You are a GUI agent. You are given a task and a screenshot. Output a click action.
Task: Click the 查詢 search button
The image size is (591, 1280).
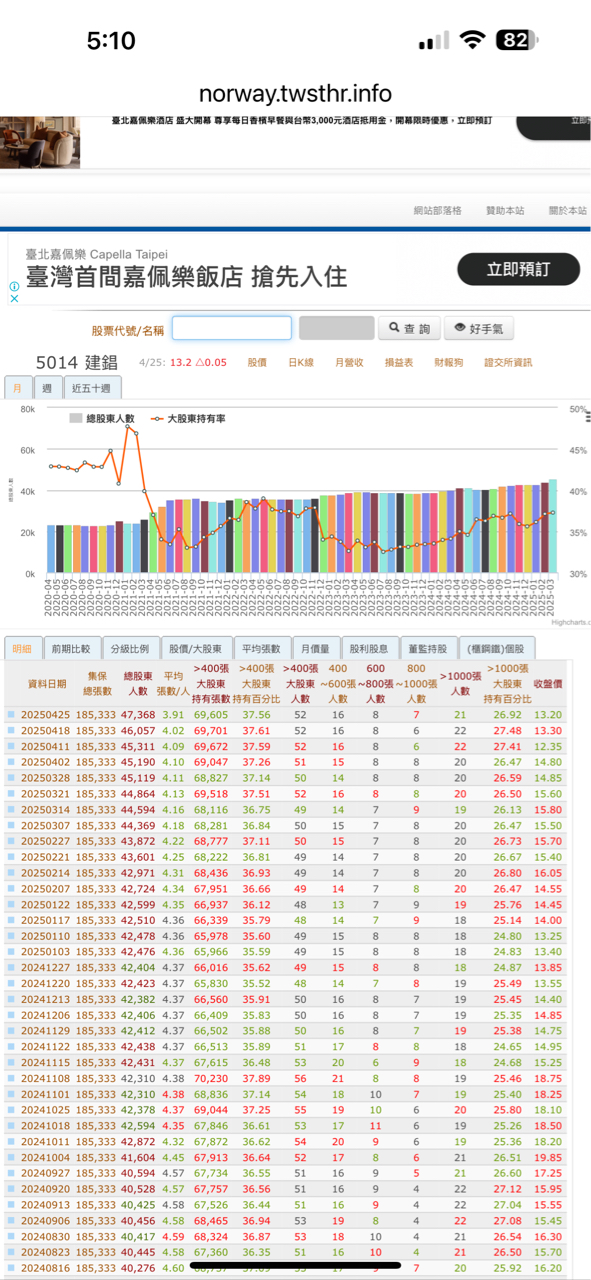coord(408,328)
